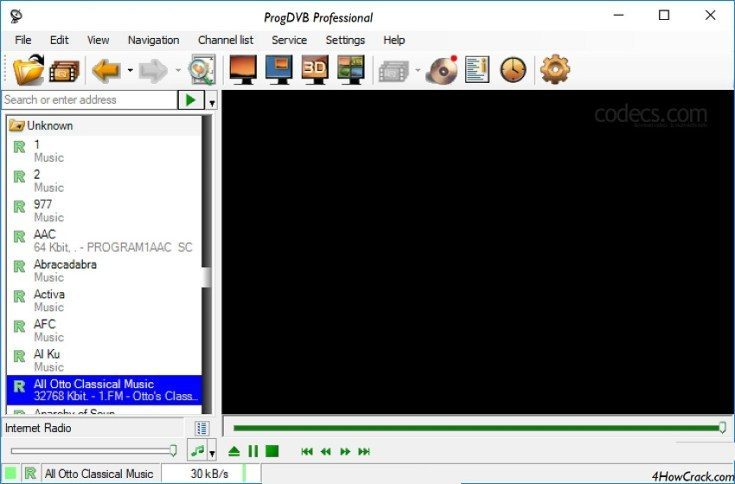Click the open file folder icon
Viewport: 735px width, 484px height.
(x=28, y=70)
